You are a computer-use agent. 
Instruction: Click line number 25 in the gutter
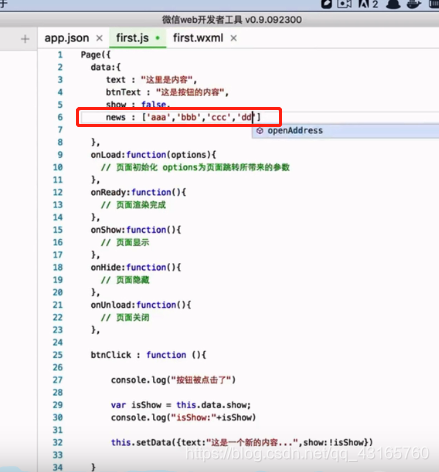(x=58, y=355)
